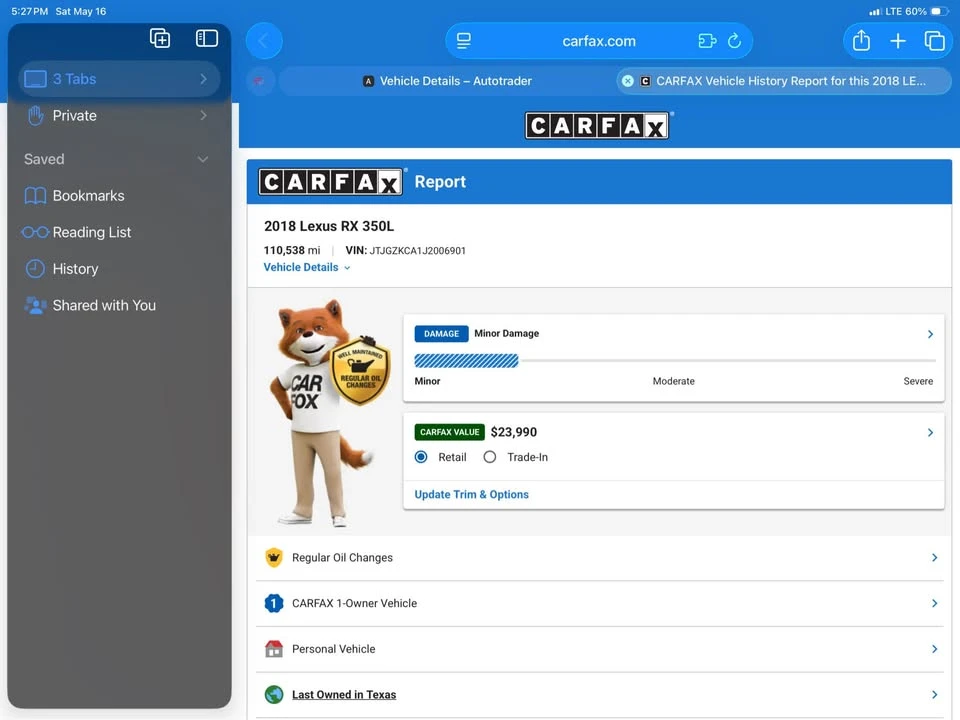
Task: Click the CARFAX Report logo
Action: (x=331, y=182)
